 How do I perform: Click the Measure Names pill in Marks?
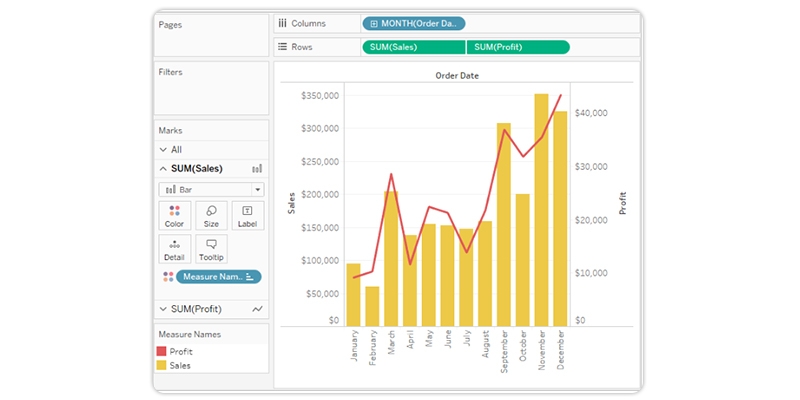pyautogui.click(x=219, y=277)
